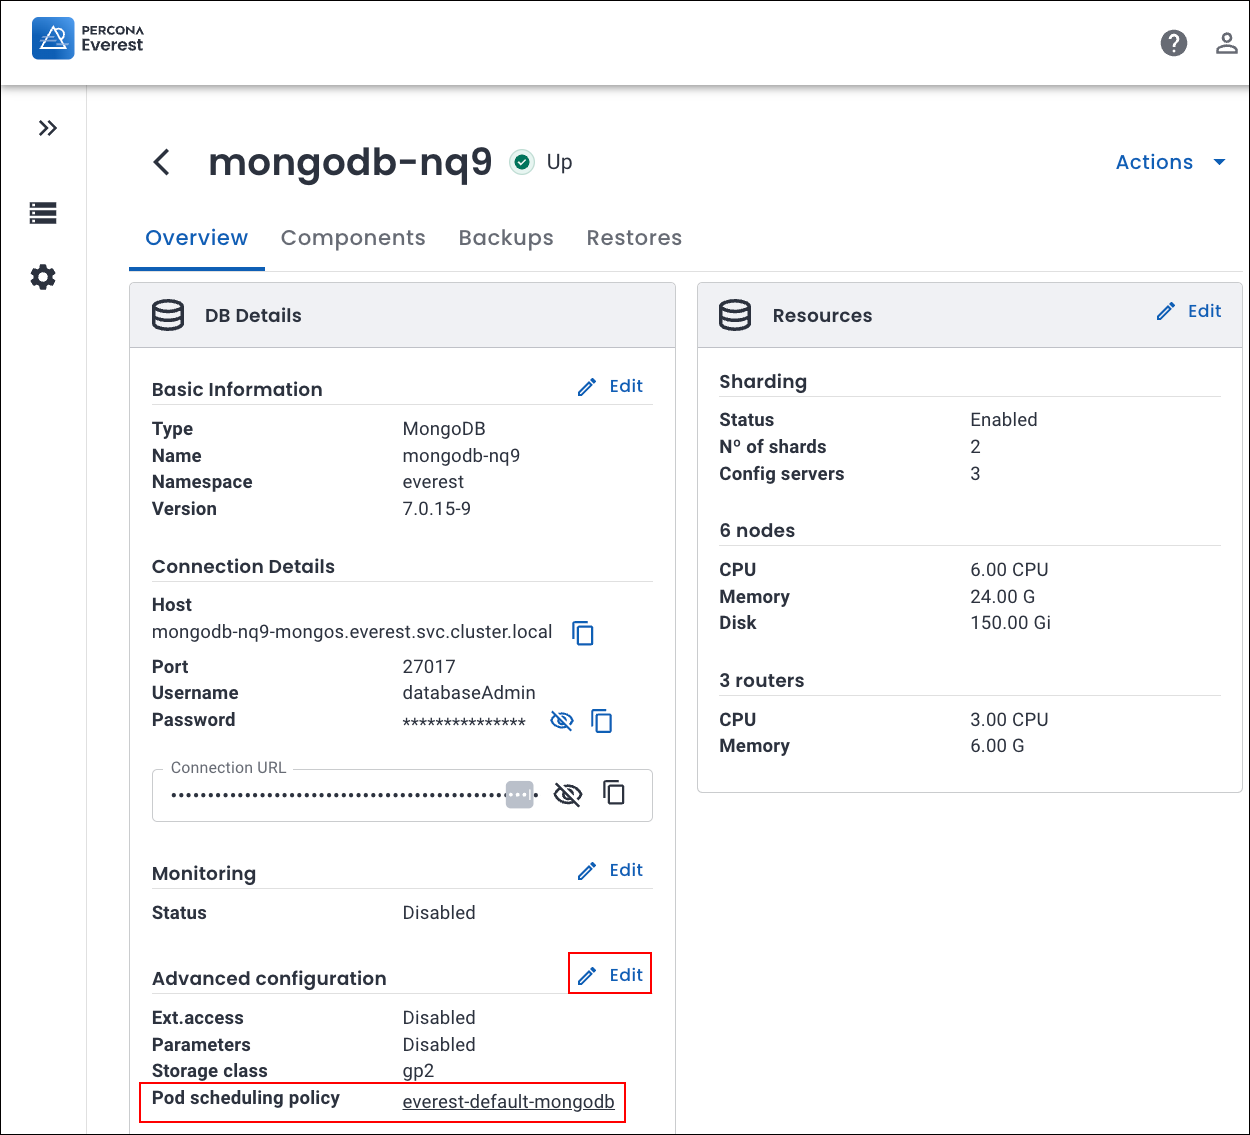1250x1135 pixels.
Task: Open the user profile icon
Action: 1226,43
